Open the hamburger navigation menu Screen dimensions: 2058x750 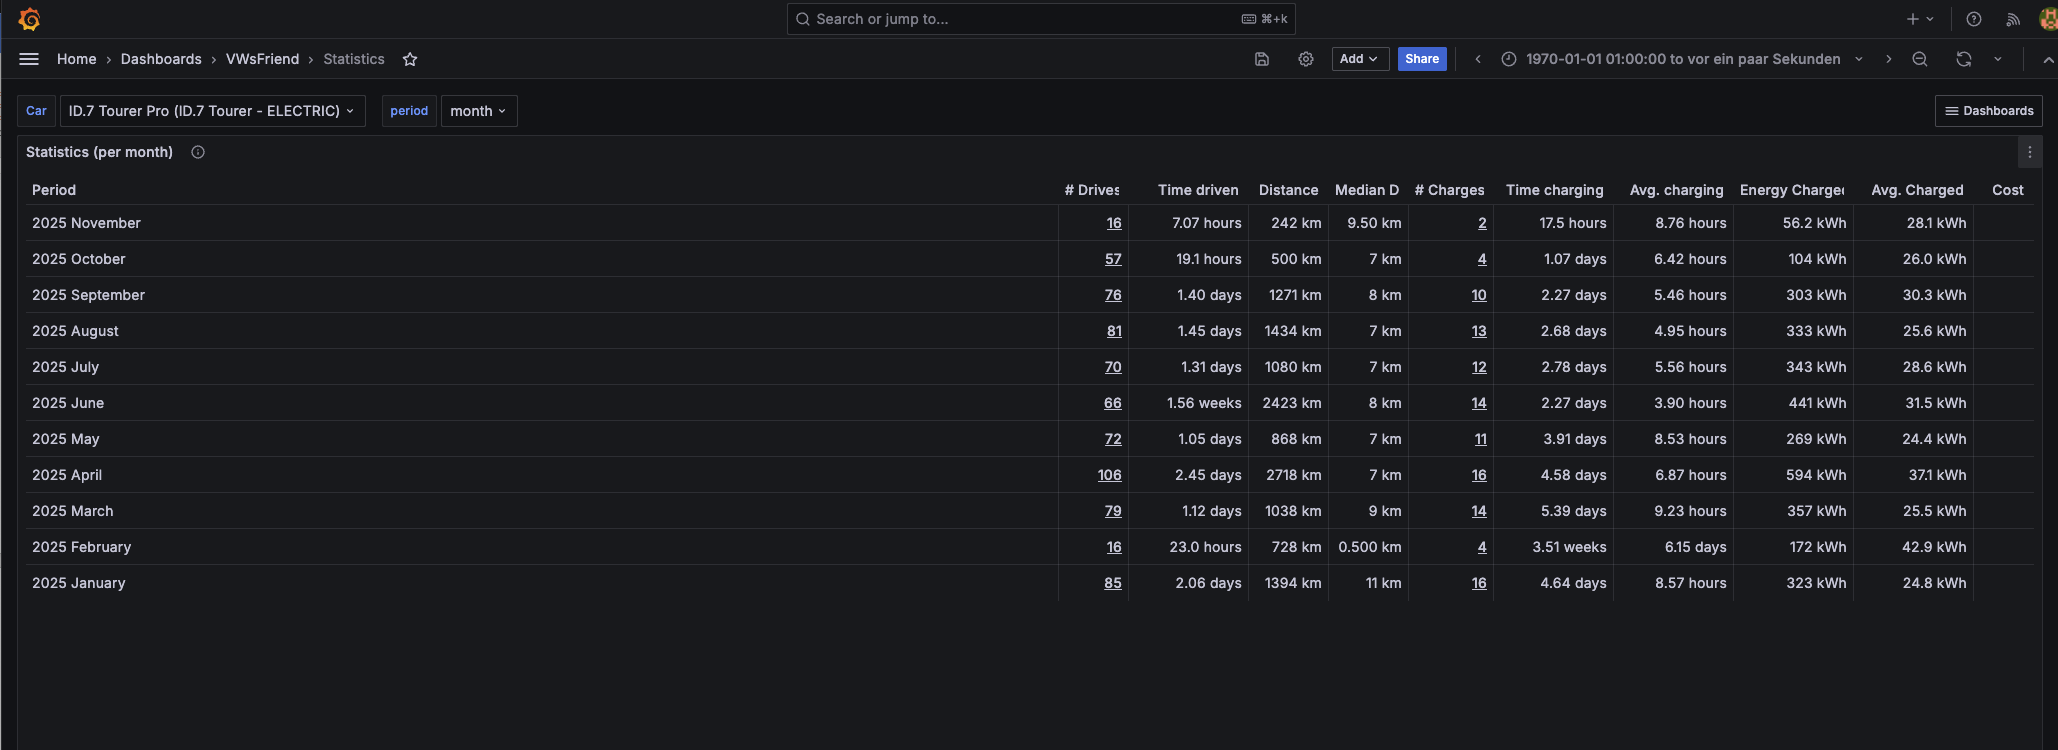click(29, 59)
